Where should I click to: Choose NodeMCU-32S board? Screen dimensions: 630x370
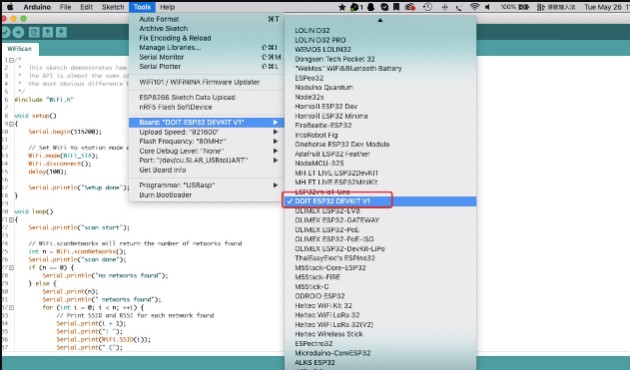[319, 163]
